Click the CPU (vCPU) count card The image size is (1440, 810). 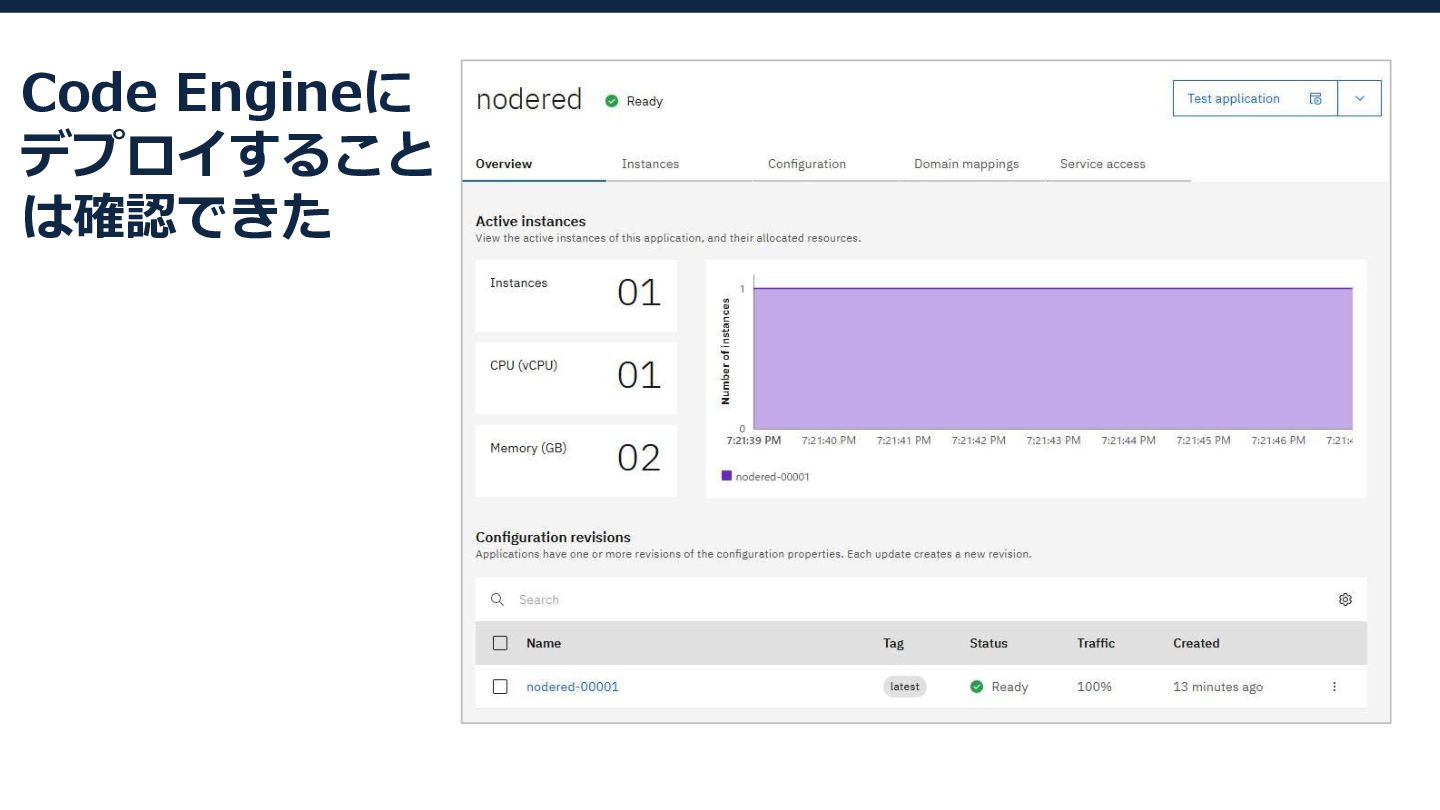[576, 378]
